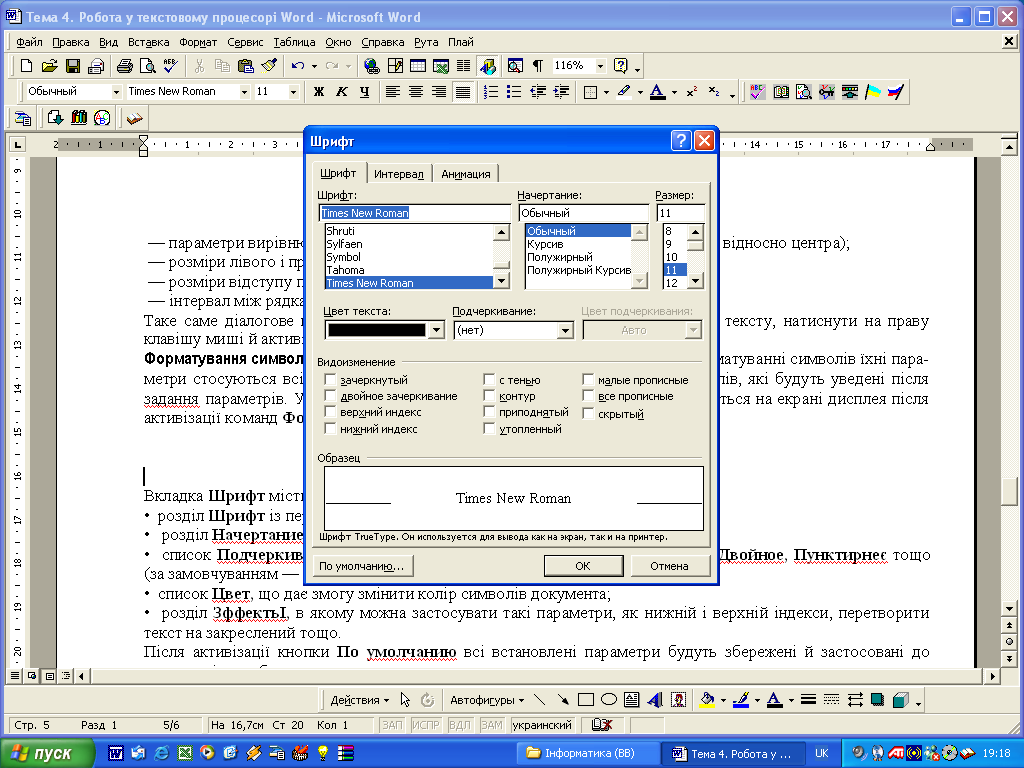Open the 116% zoom dropdown

coord(600,66)
